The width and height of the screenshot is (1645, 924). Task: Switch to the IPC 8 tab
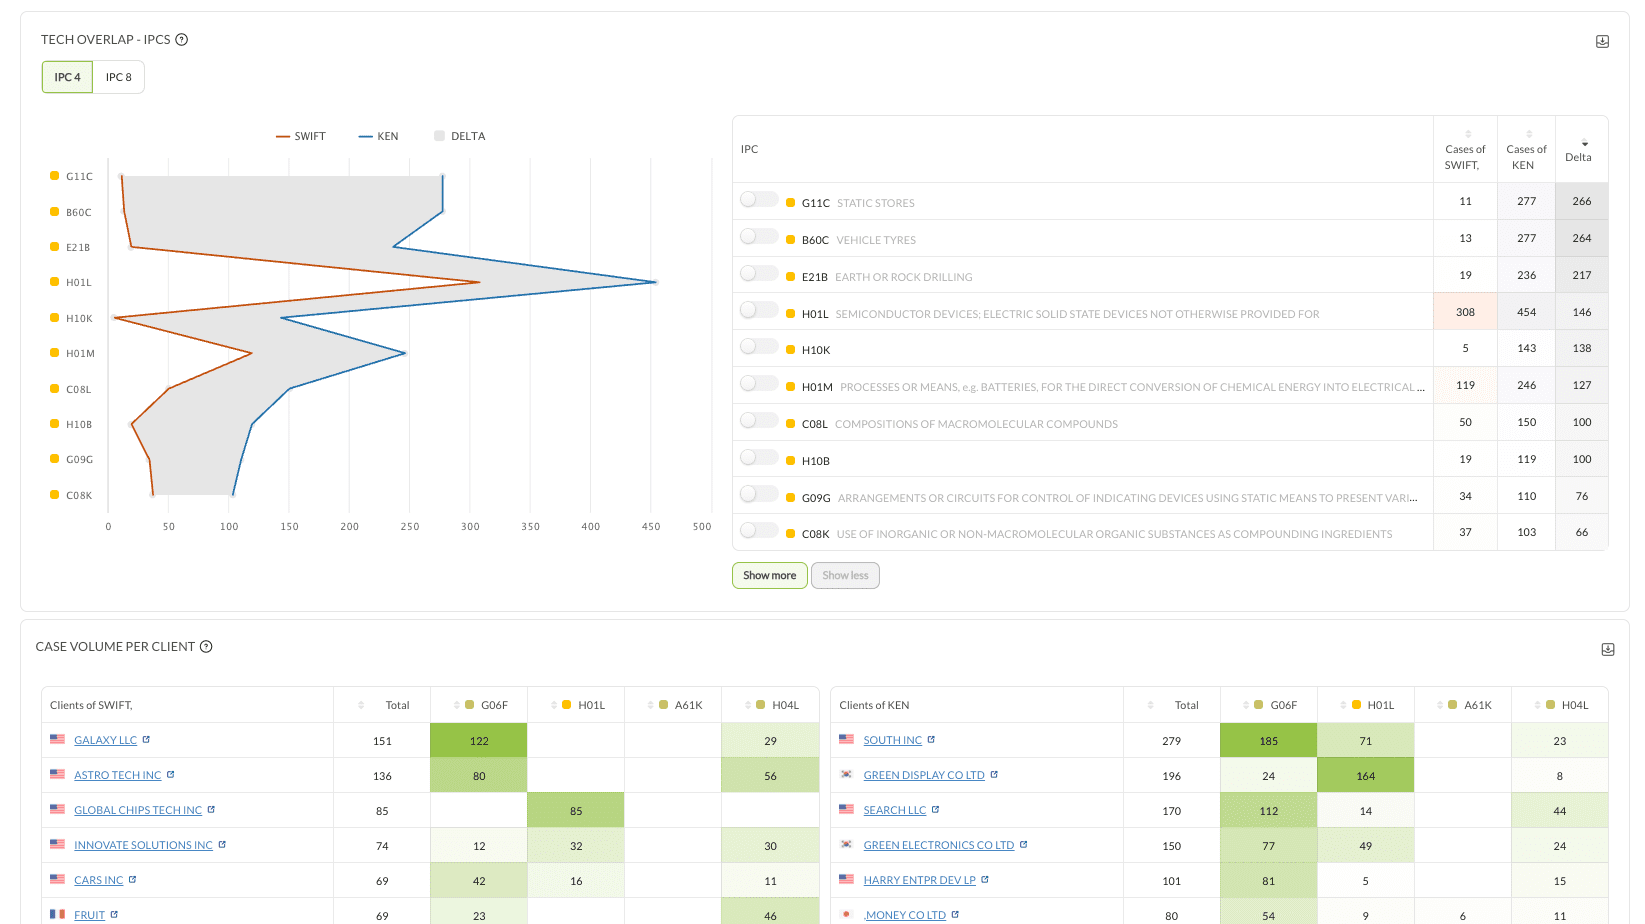point(119,77)
